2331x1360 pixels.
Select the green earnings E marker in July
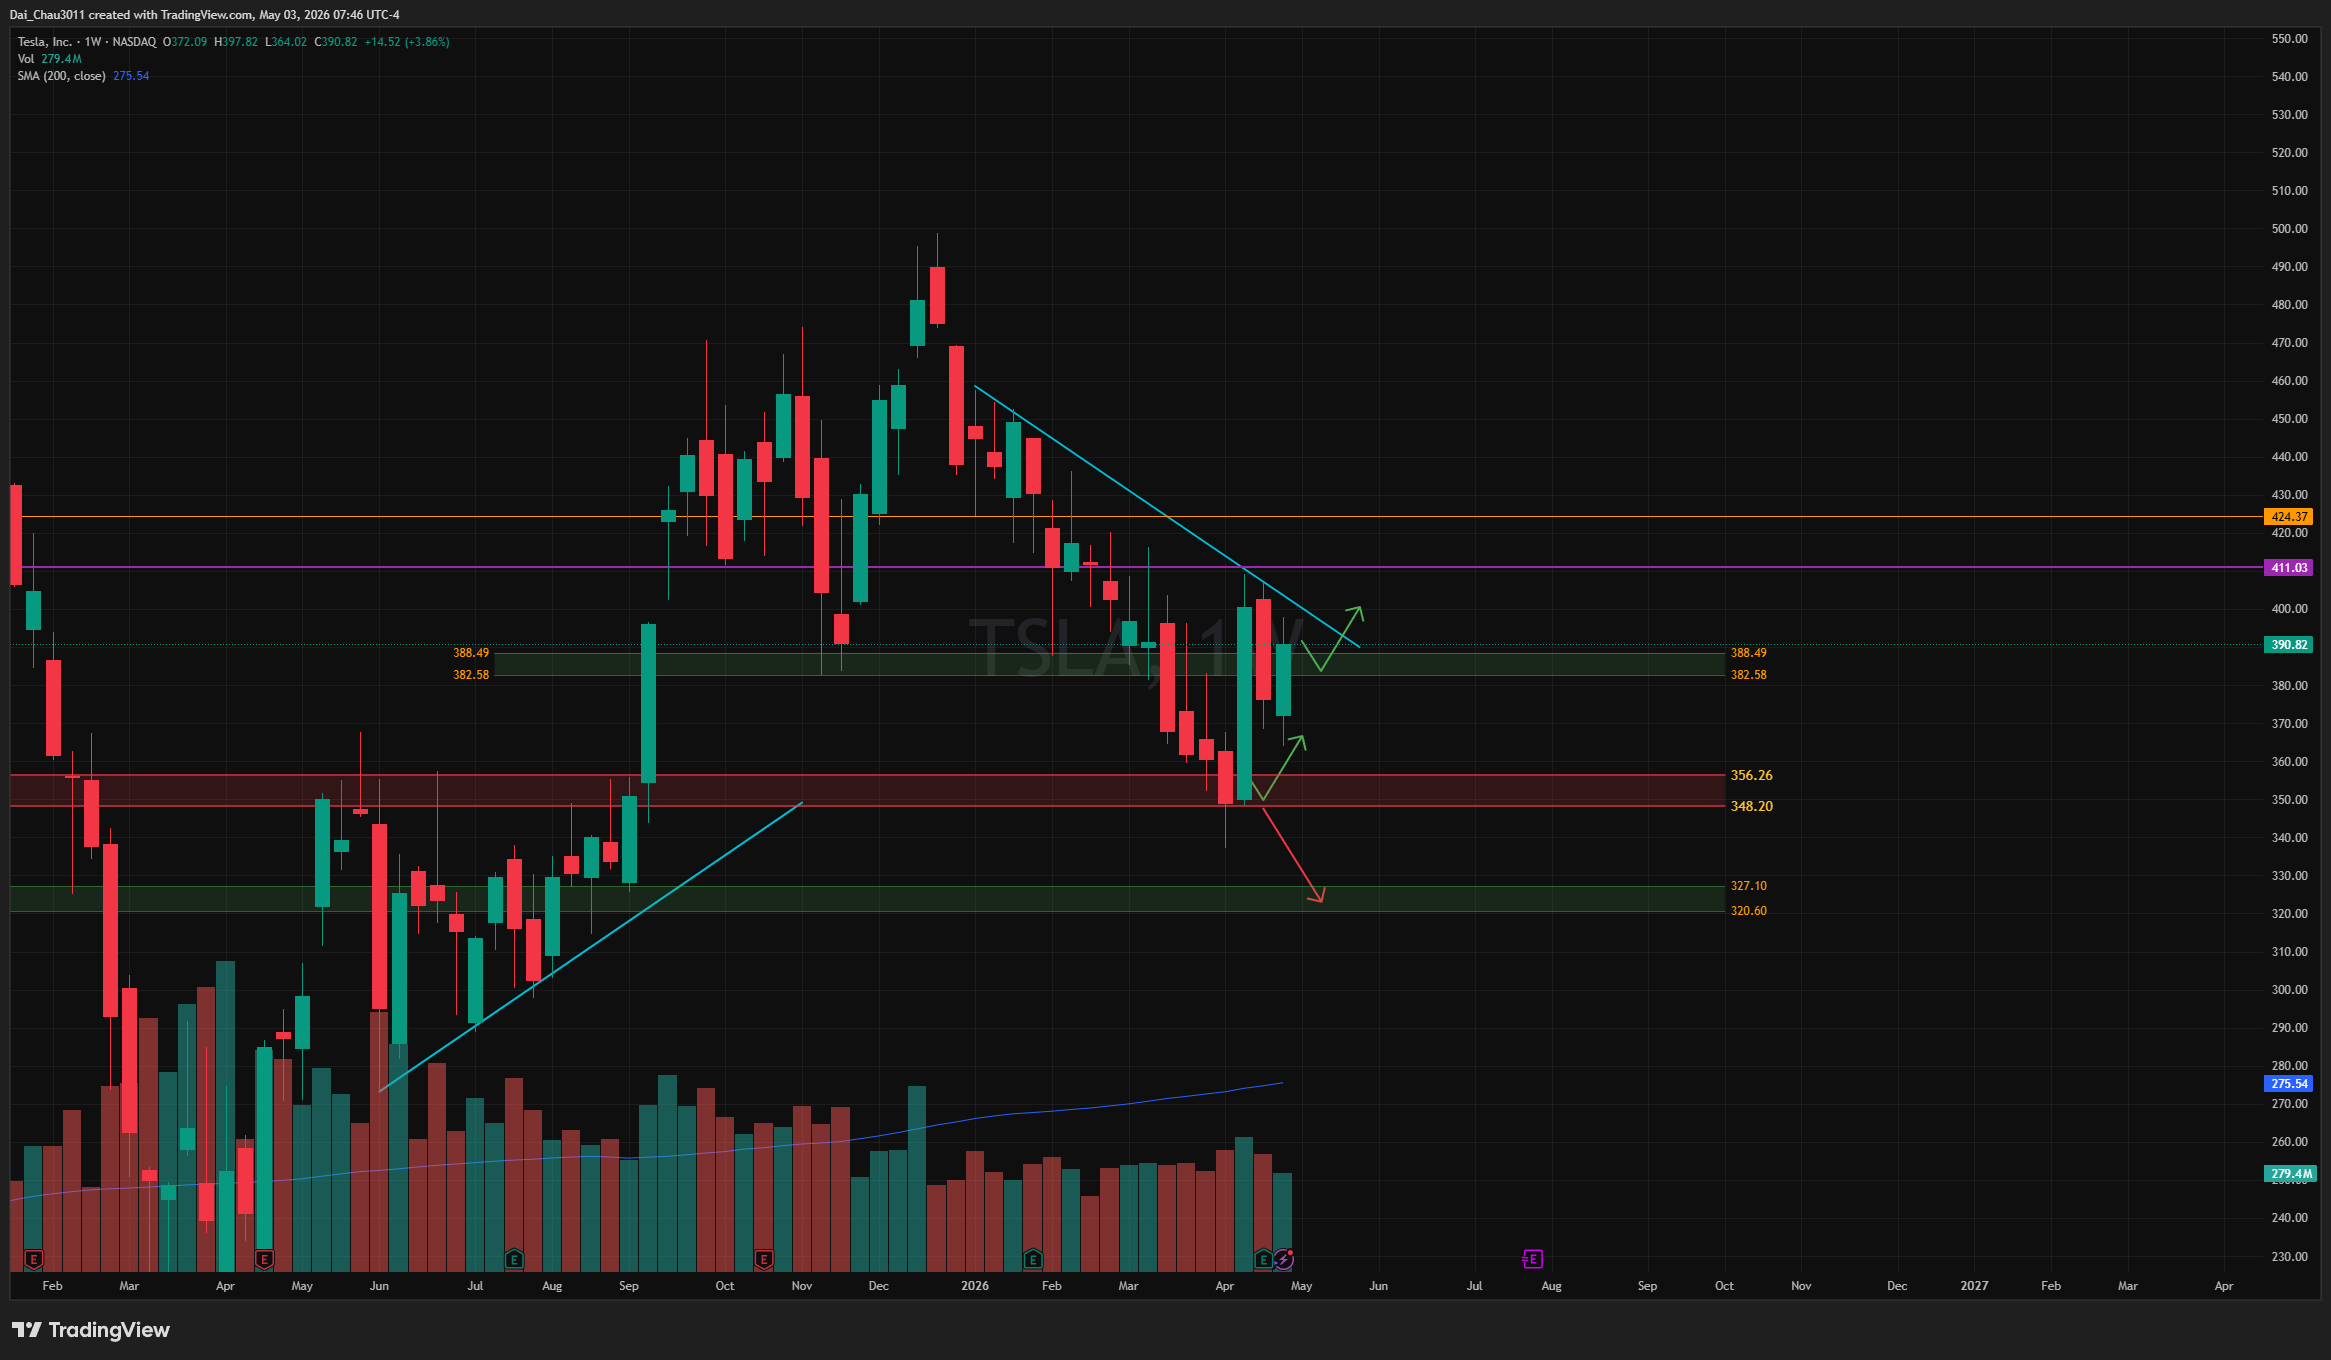click(x=514, y=1259)
